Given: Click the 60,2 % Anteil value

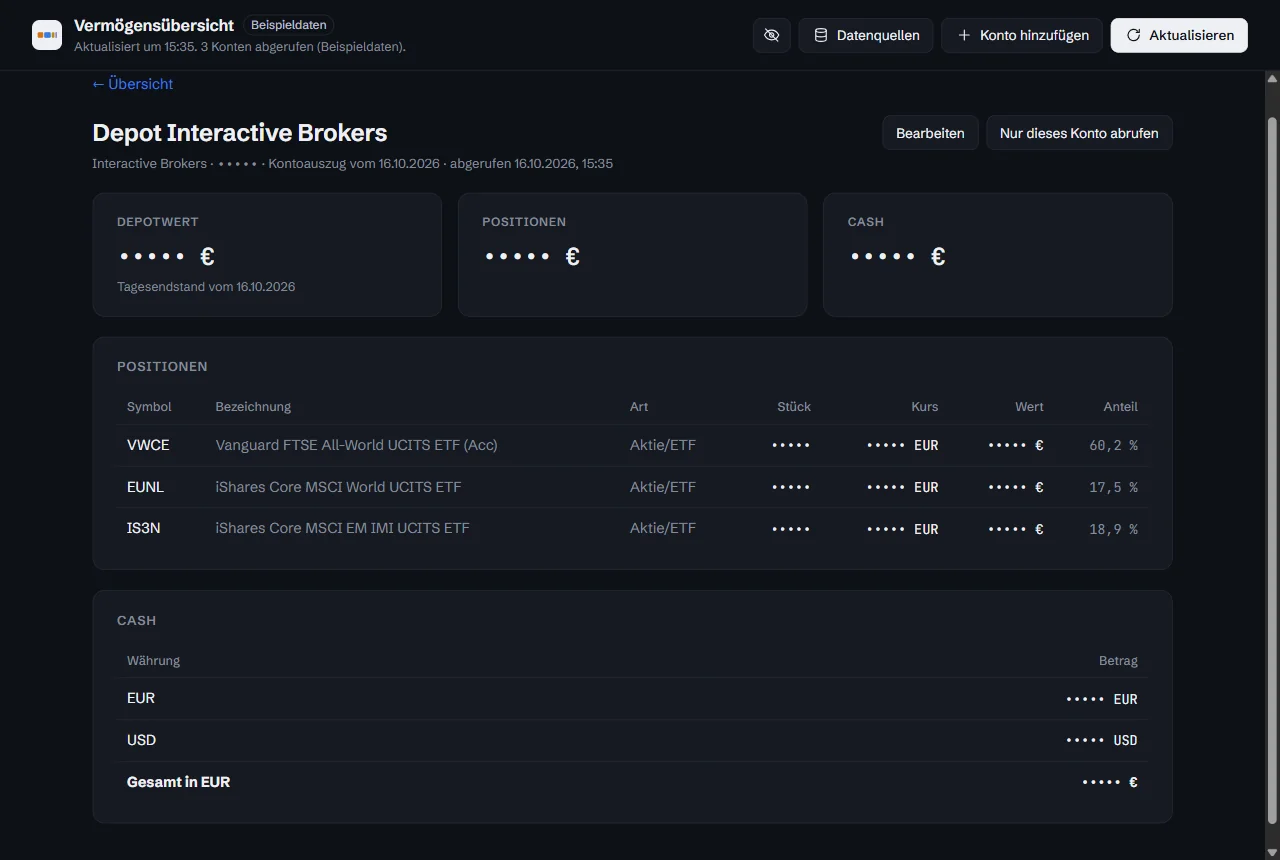Looking at the screenshot, I should [x=1113, y=446].
